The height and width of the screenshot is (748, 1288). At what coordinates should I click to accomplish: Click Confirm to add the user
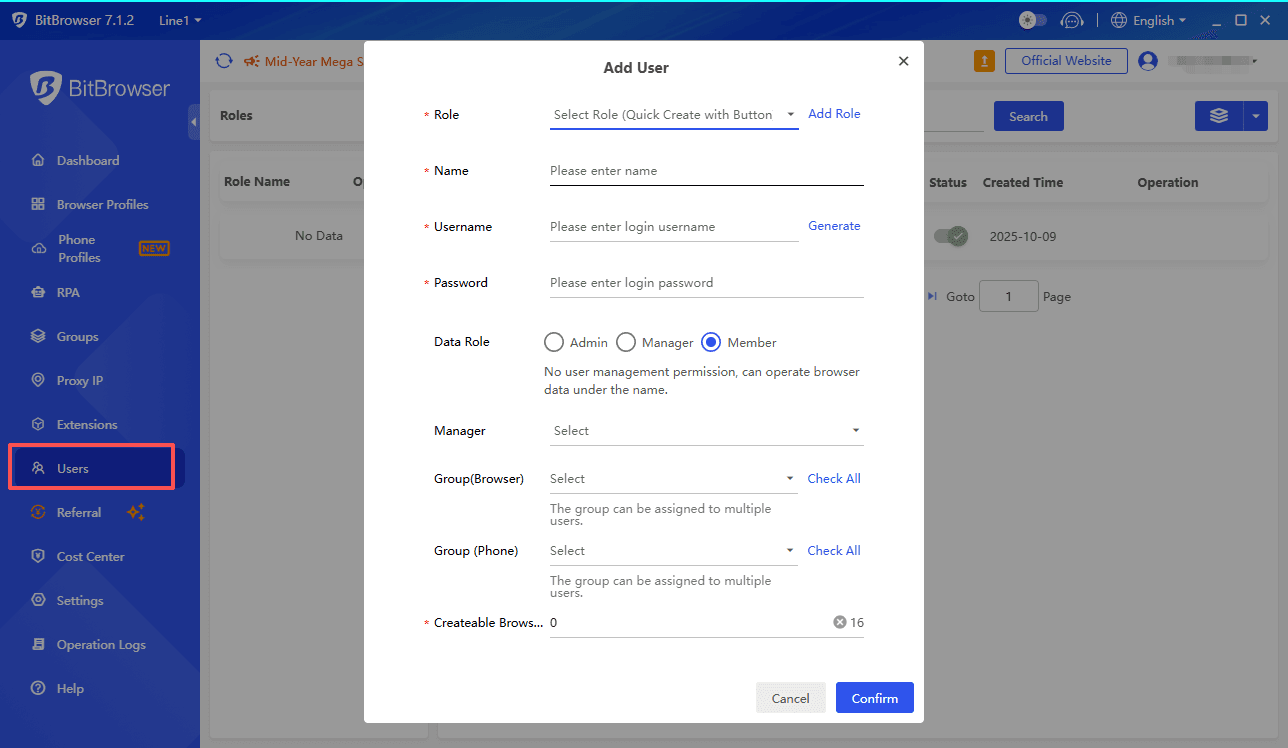click(875, 698)
